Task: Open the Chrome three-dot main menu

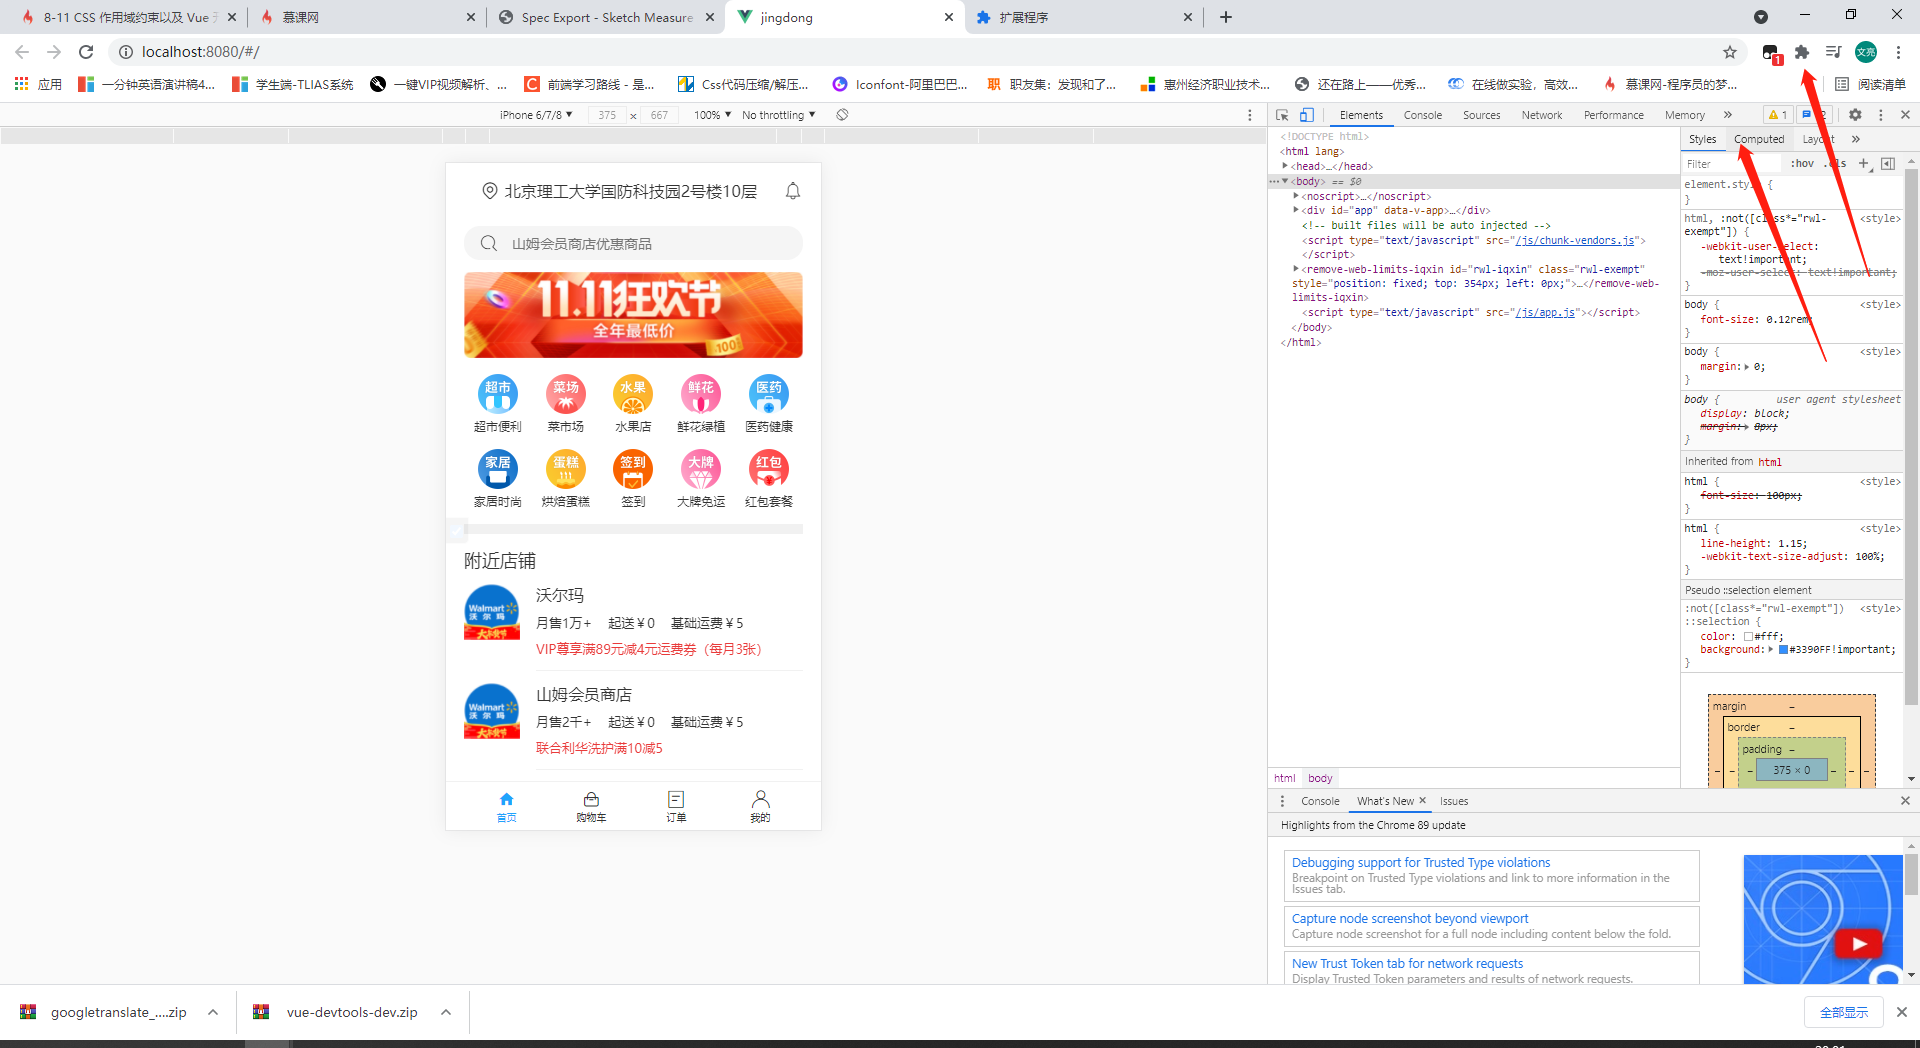Action: click(1898, 52)
